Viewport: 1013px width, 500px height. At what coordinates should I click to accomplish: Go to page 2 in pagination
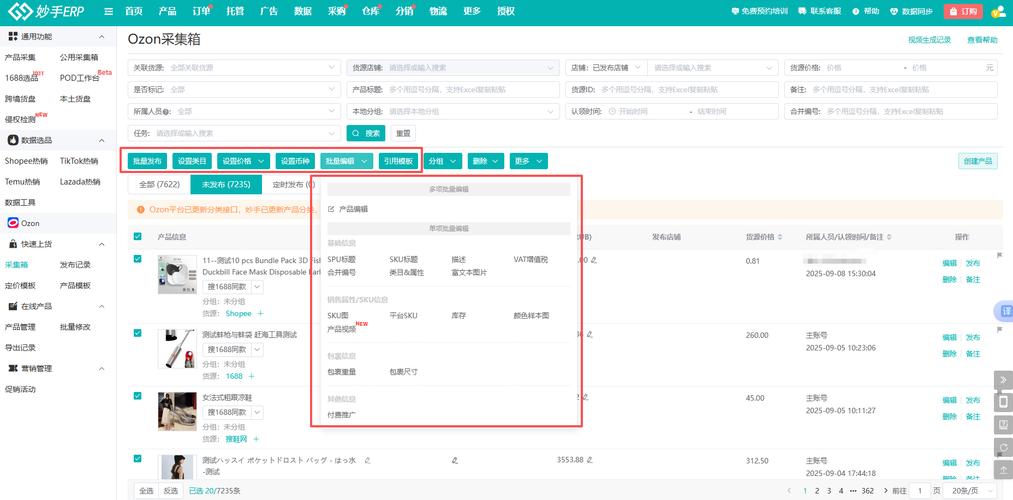coord(817,490)
